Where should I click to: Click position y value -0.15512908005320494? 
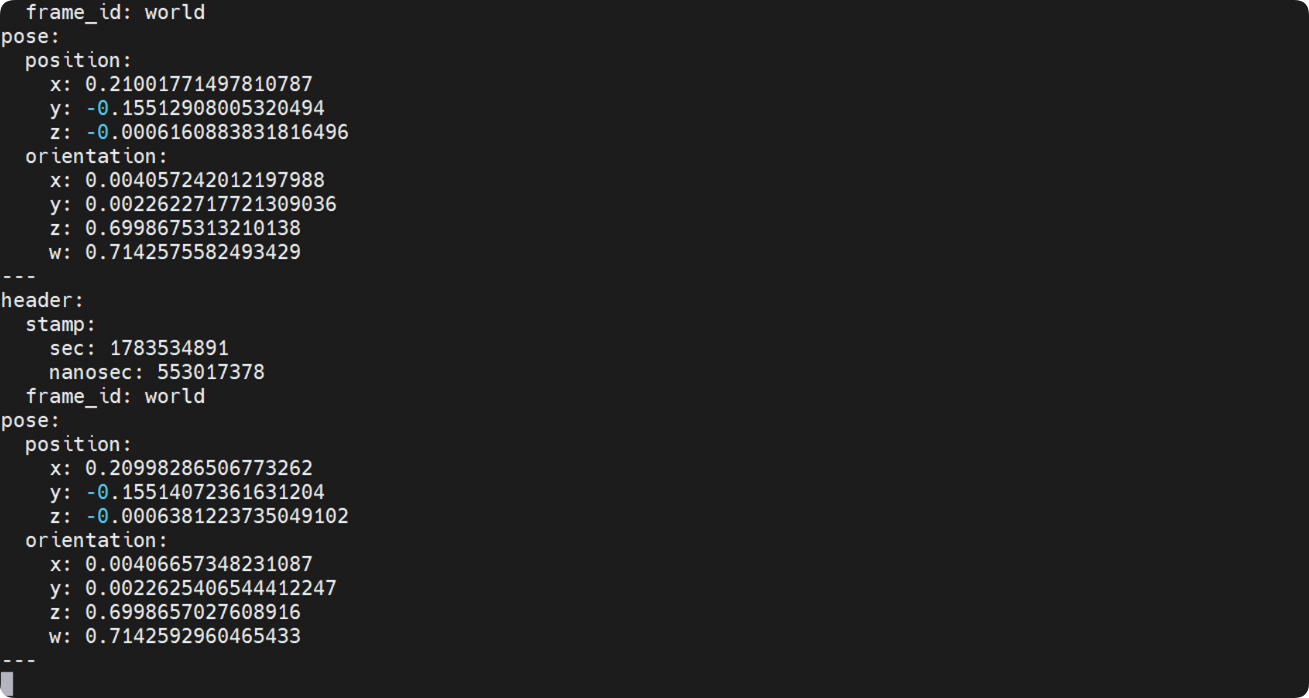pos(205,108)
